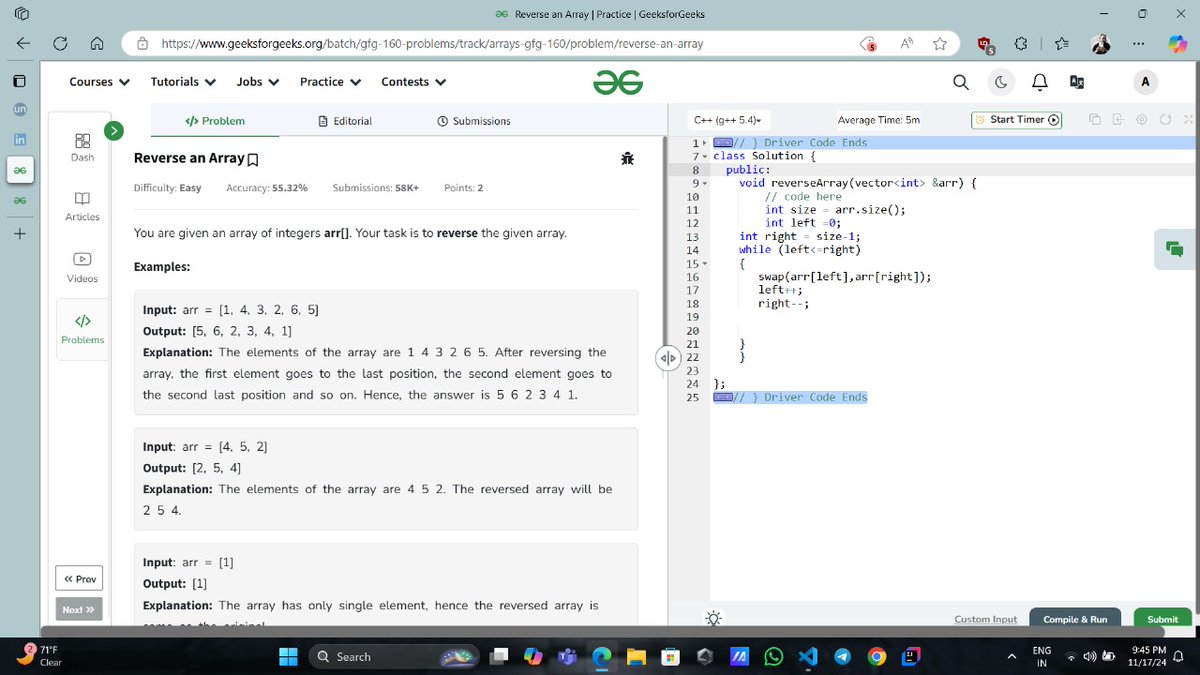
Task: Switch to the Submissions tab
Action: (x=474, y=121)
